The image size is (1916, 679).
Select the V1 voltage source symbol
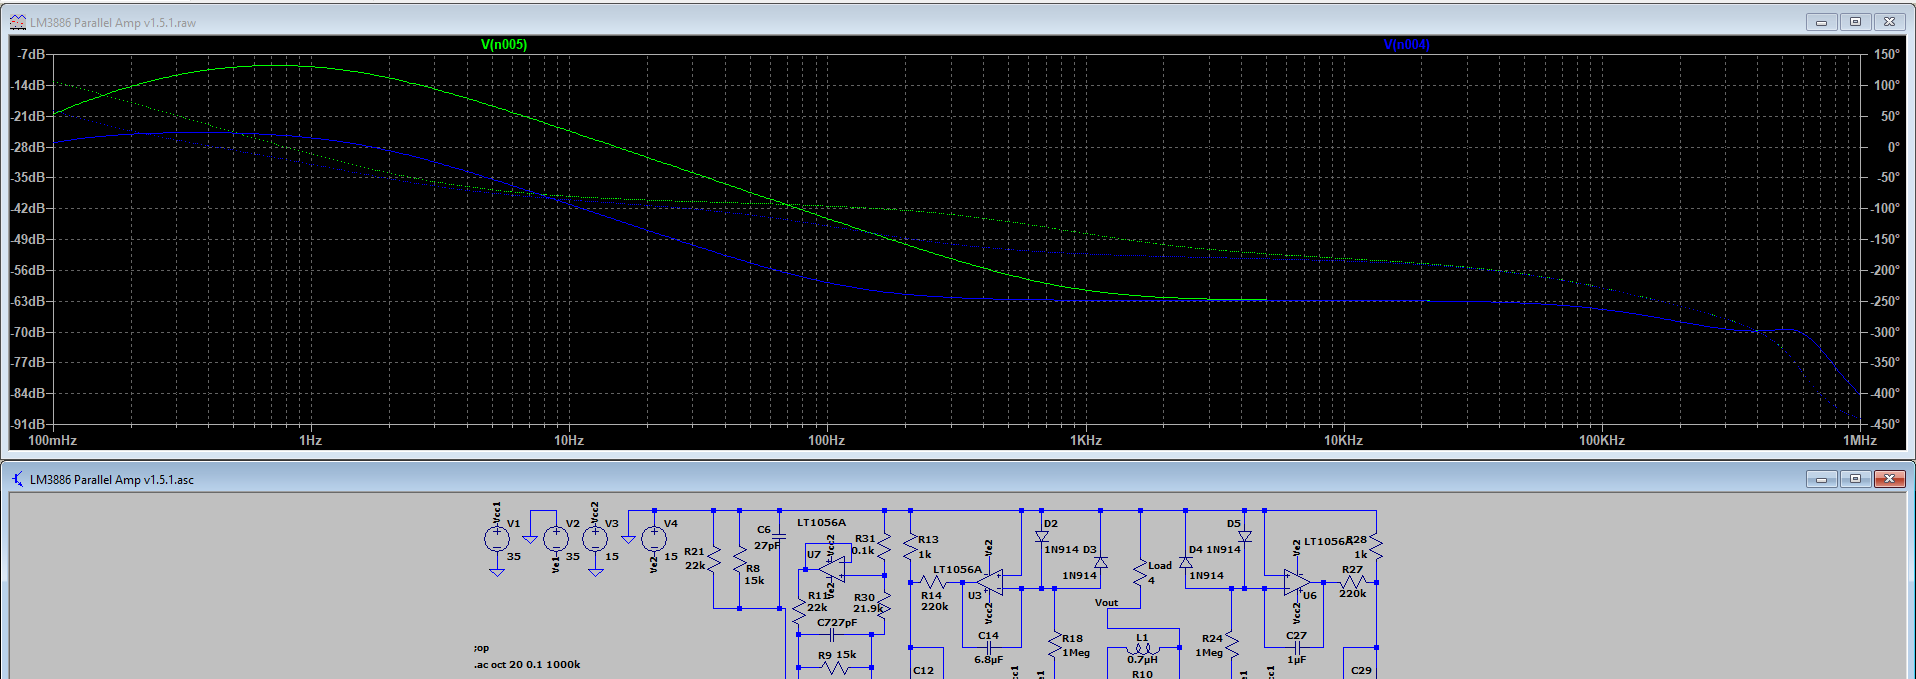497,539
